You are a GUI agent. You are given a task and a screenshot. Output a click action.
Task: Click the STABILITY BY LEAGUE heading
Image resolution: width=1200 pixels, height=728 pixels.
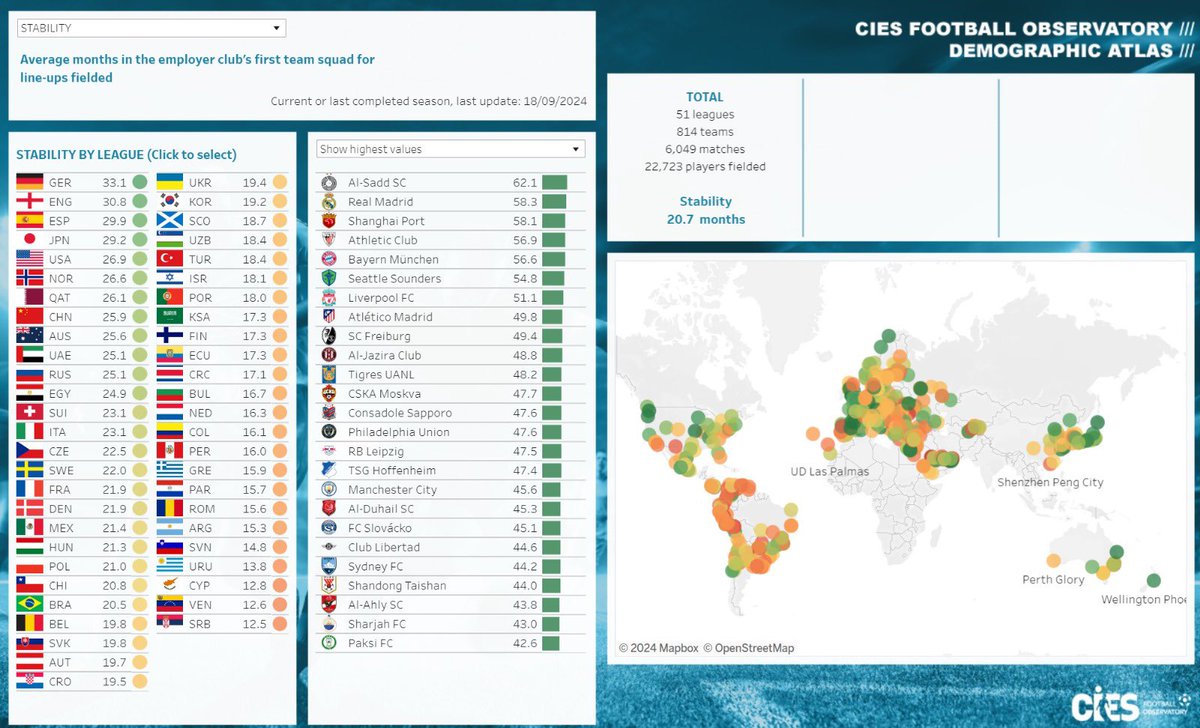click(126, 155)
